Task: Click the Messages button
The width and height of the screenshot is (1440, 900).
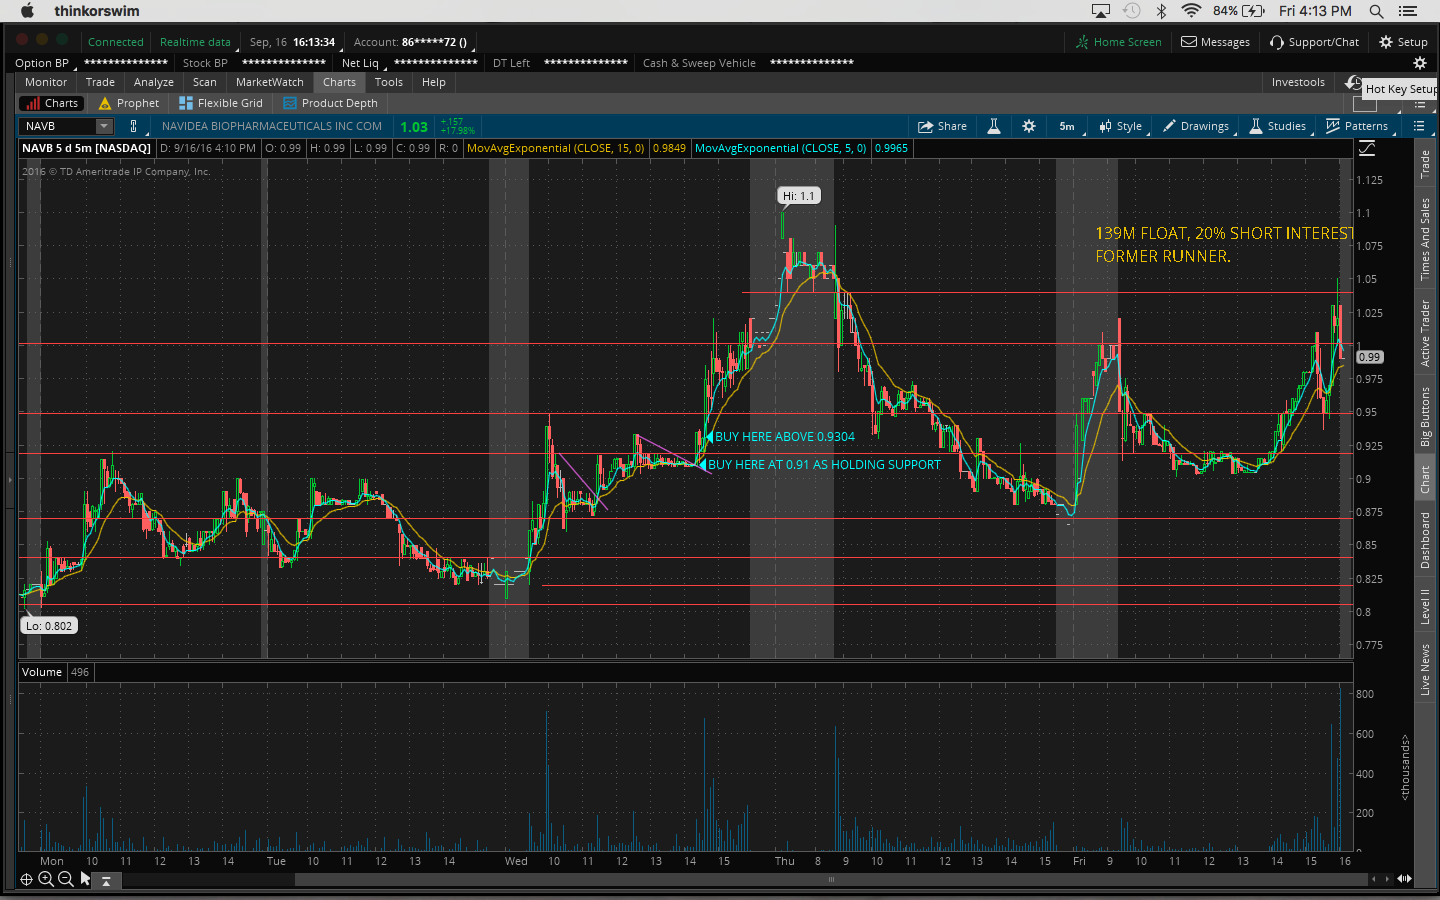Action: click(x=1215, y=42)
